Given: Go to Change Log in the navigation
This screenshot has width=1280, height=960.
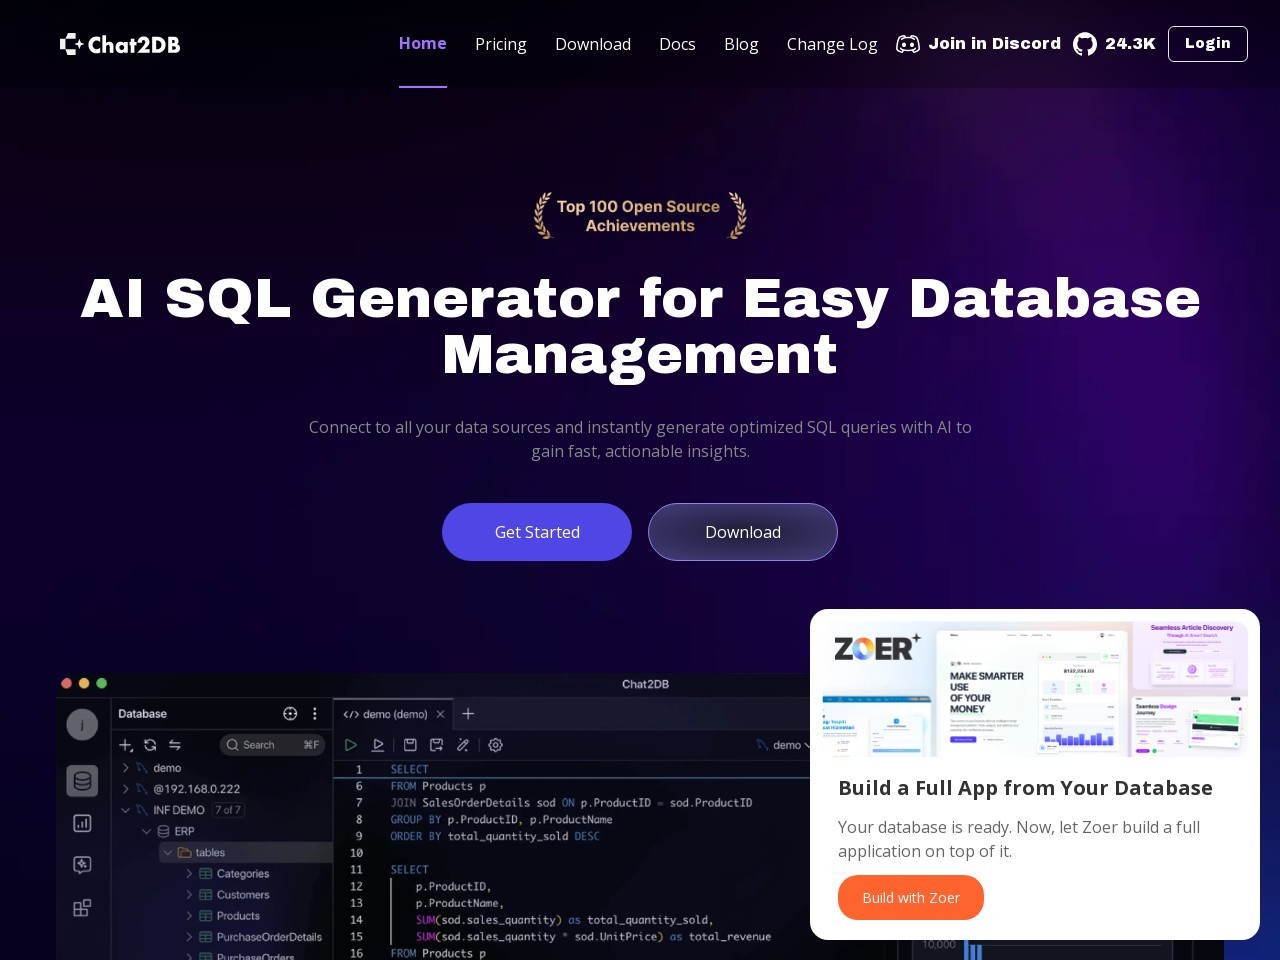Looking at the screenshot, I should [x=831, y=44].
